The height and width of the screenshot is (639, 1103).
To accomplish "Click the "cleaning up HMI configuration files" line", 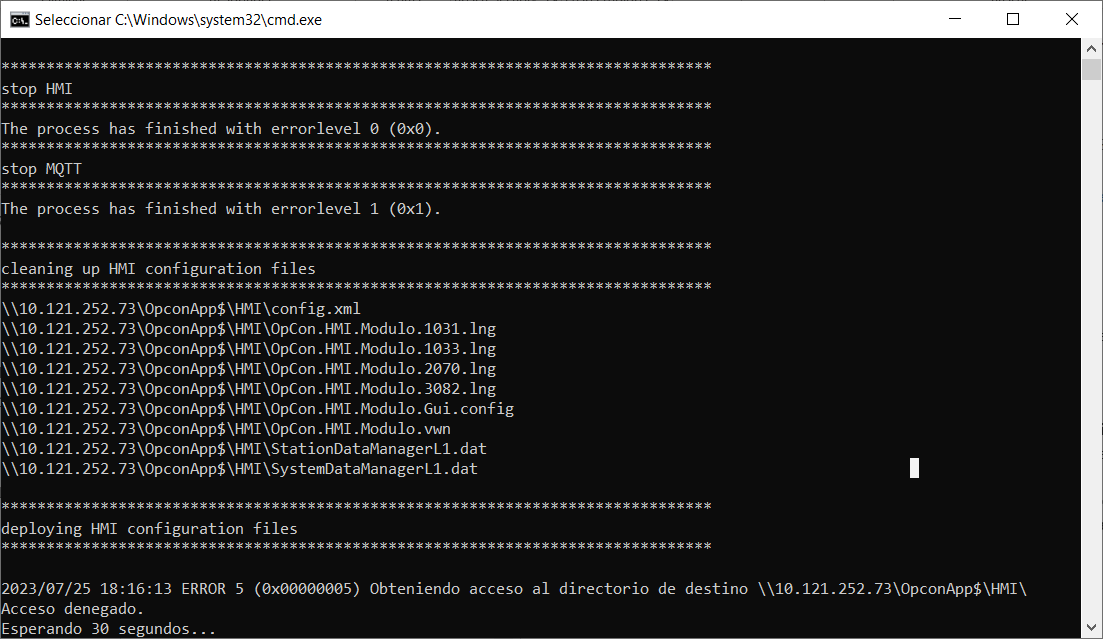I will pos(158,269).
